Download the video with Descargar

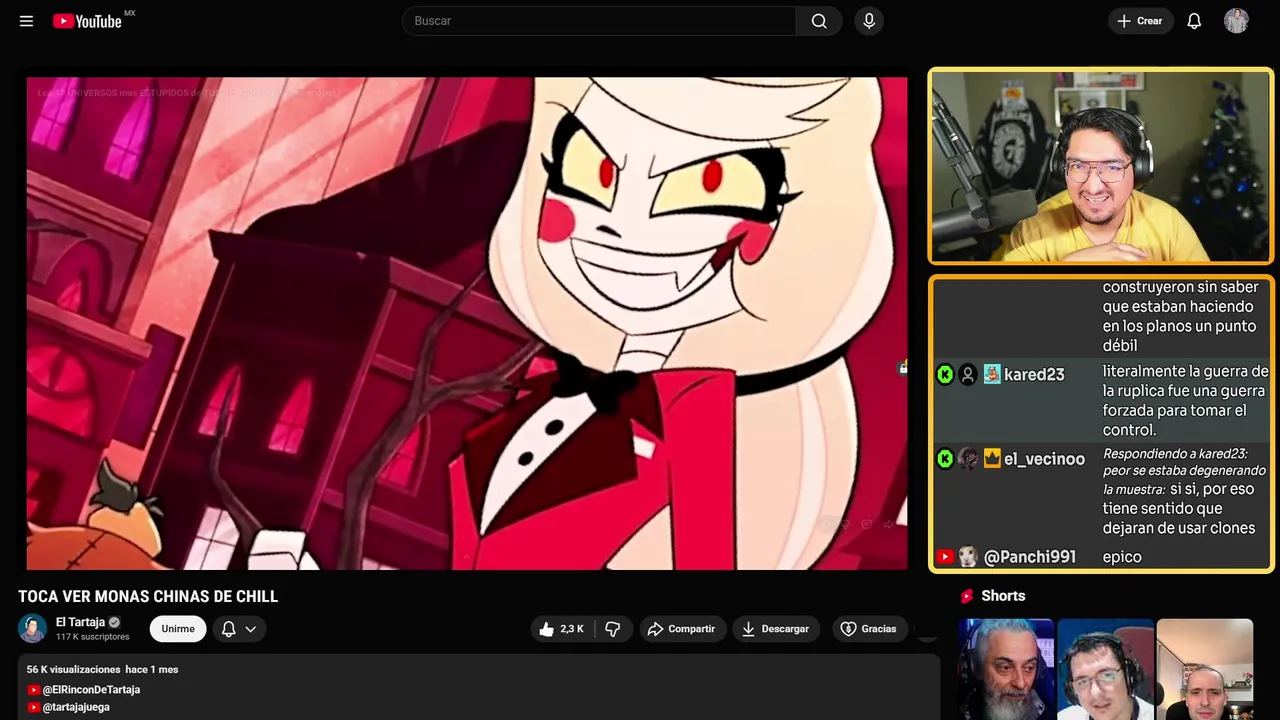[x=776, y=629]
